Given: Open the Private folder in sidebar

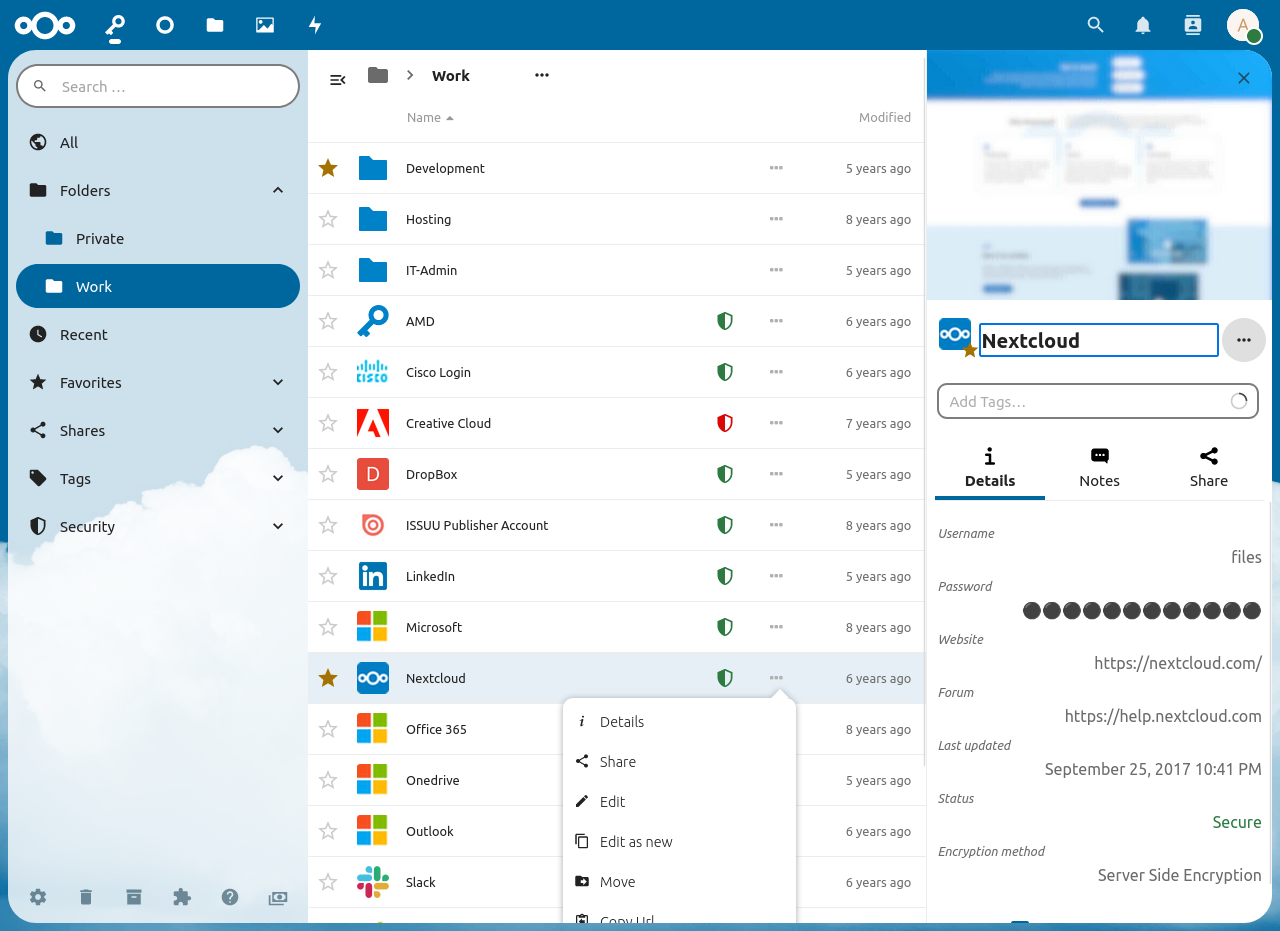Looking at the screenshot, I should (x=158, y=238).
